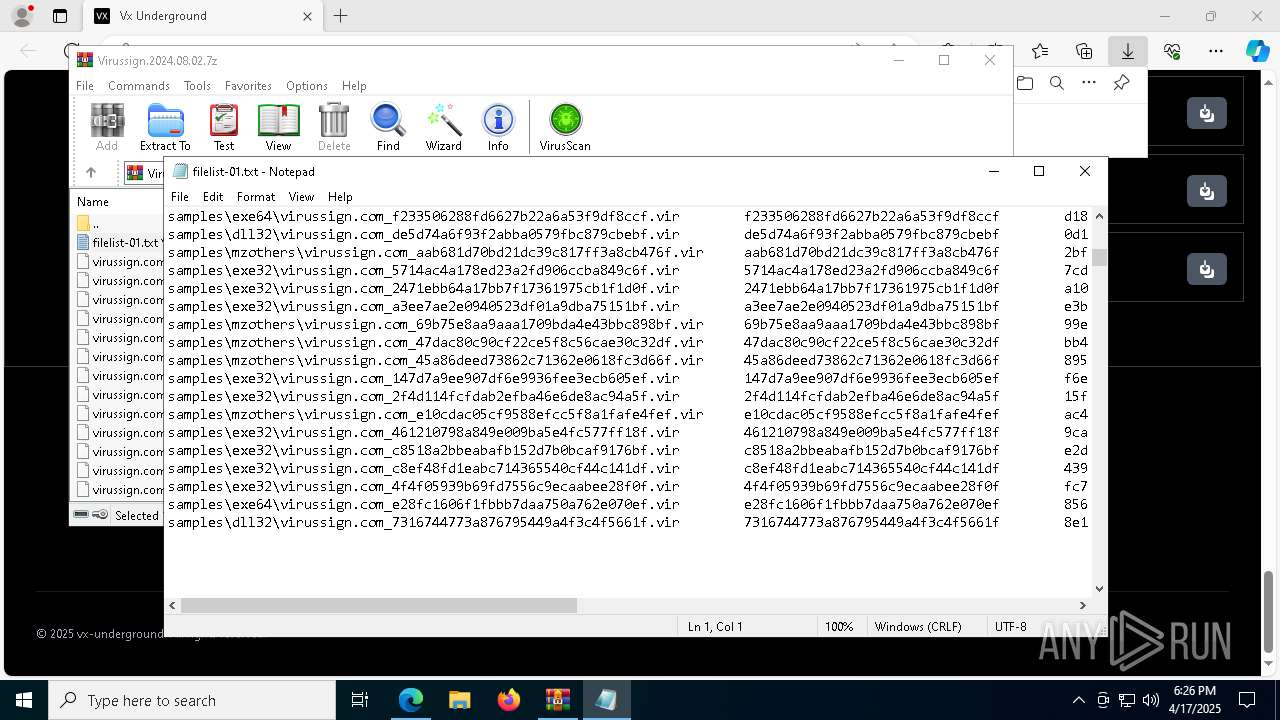Open Edge favorites star icon
Screen dimensions: 1280x720
click(1040, 51)
